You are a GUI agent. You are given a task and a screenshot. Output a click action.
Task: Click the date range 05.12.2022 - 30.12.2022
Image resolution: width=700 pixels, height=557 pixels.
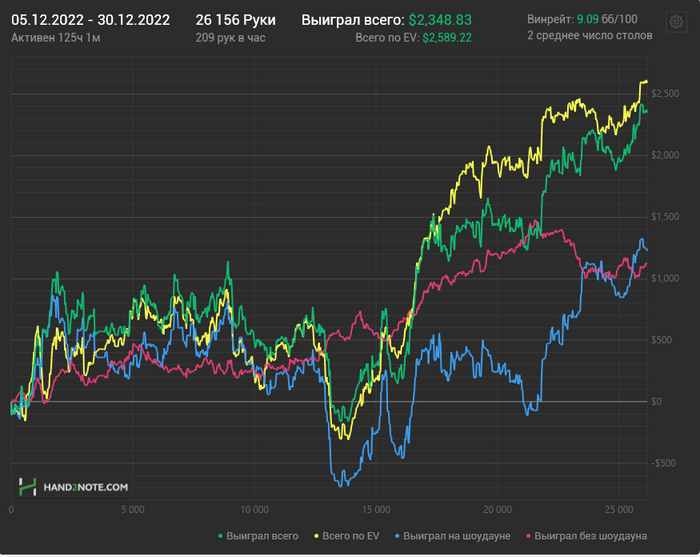(x=91, y=20)
